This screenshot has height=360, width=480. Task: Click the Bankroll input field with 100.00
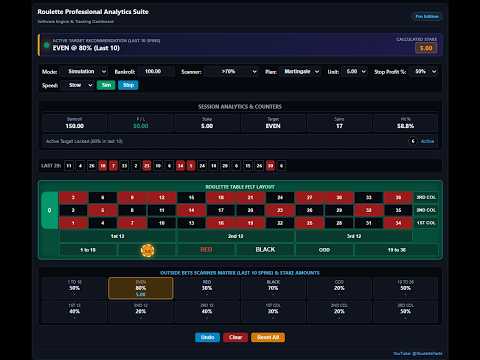[156, 72]
